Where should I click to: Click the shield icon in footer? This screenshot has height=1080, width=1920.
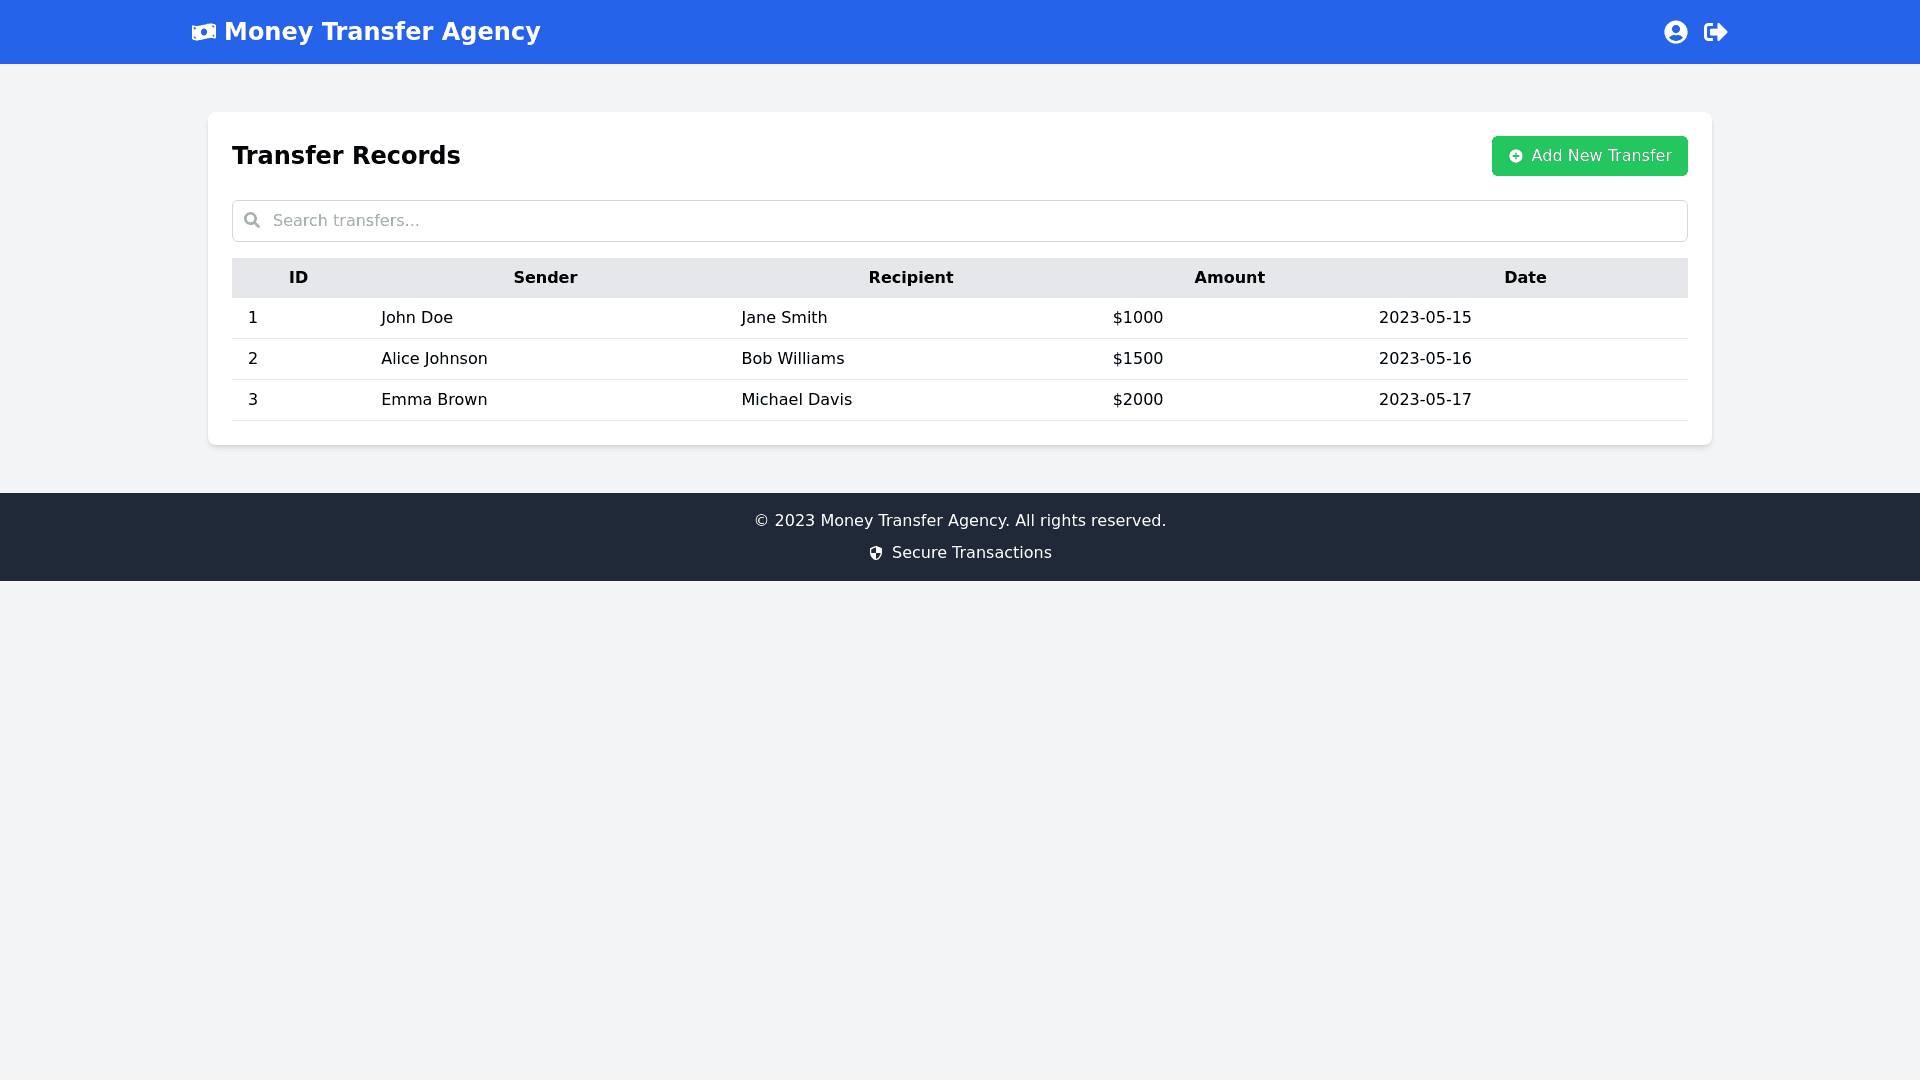point(876,553)
